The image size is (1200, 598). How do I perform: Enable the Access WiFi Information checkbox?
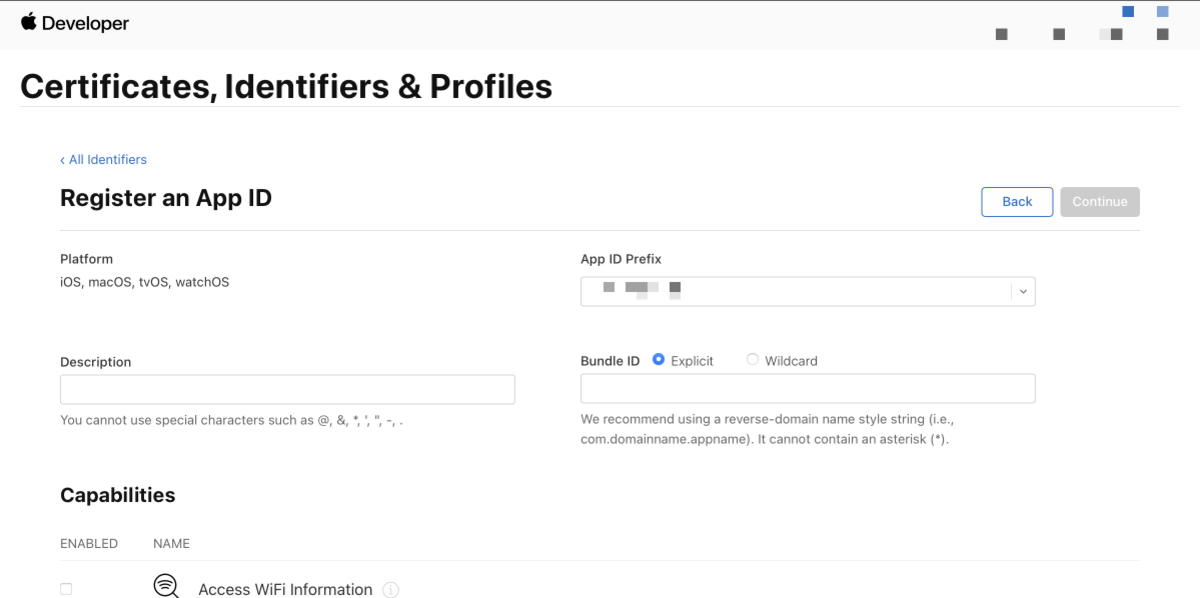pos(66,589)
